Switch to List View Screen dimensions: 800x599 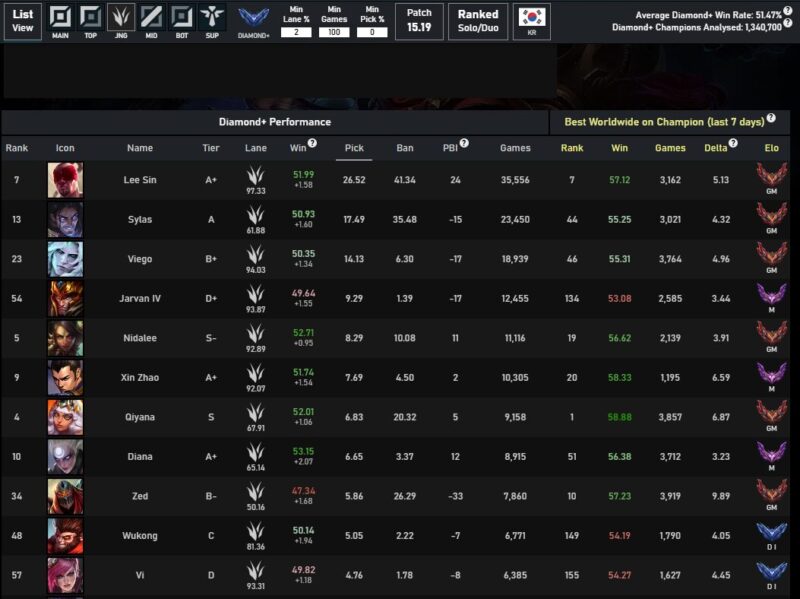point(23,20)
